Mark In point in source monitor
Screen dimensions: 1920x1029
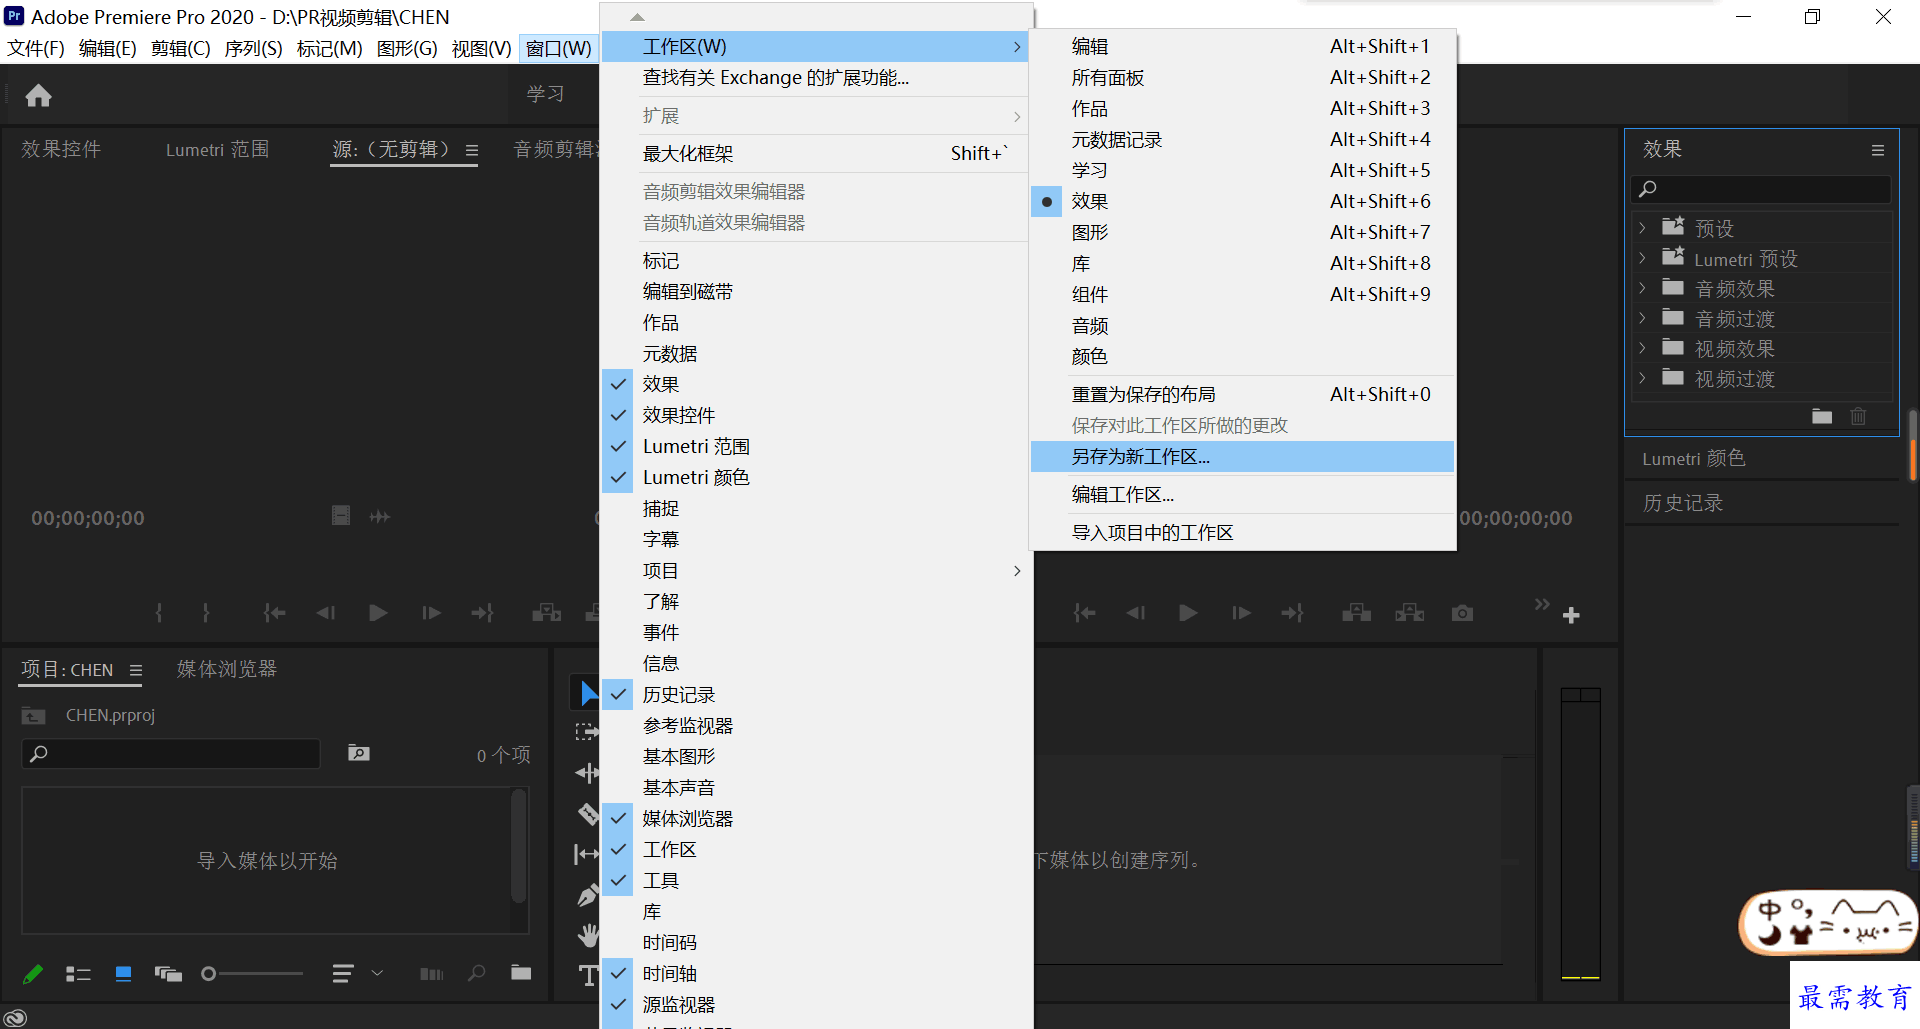[158, 613]
